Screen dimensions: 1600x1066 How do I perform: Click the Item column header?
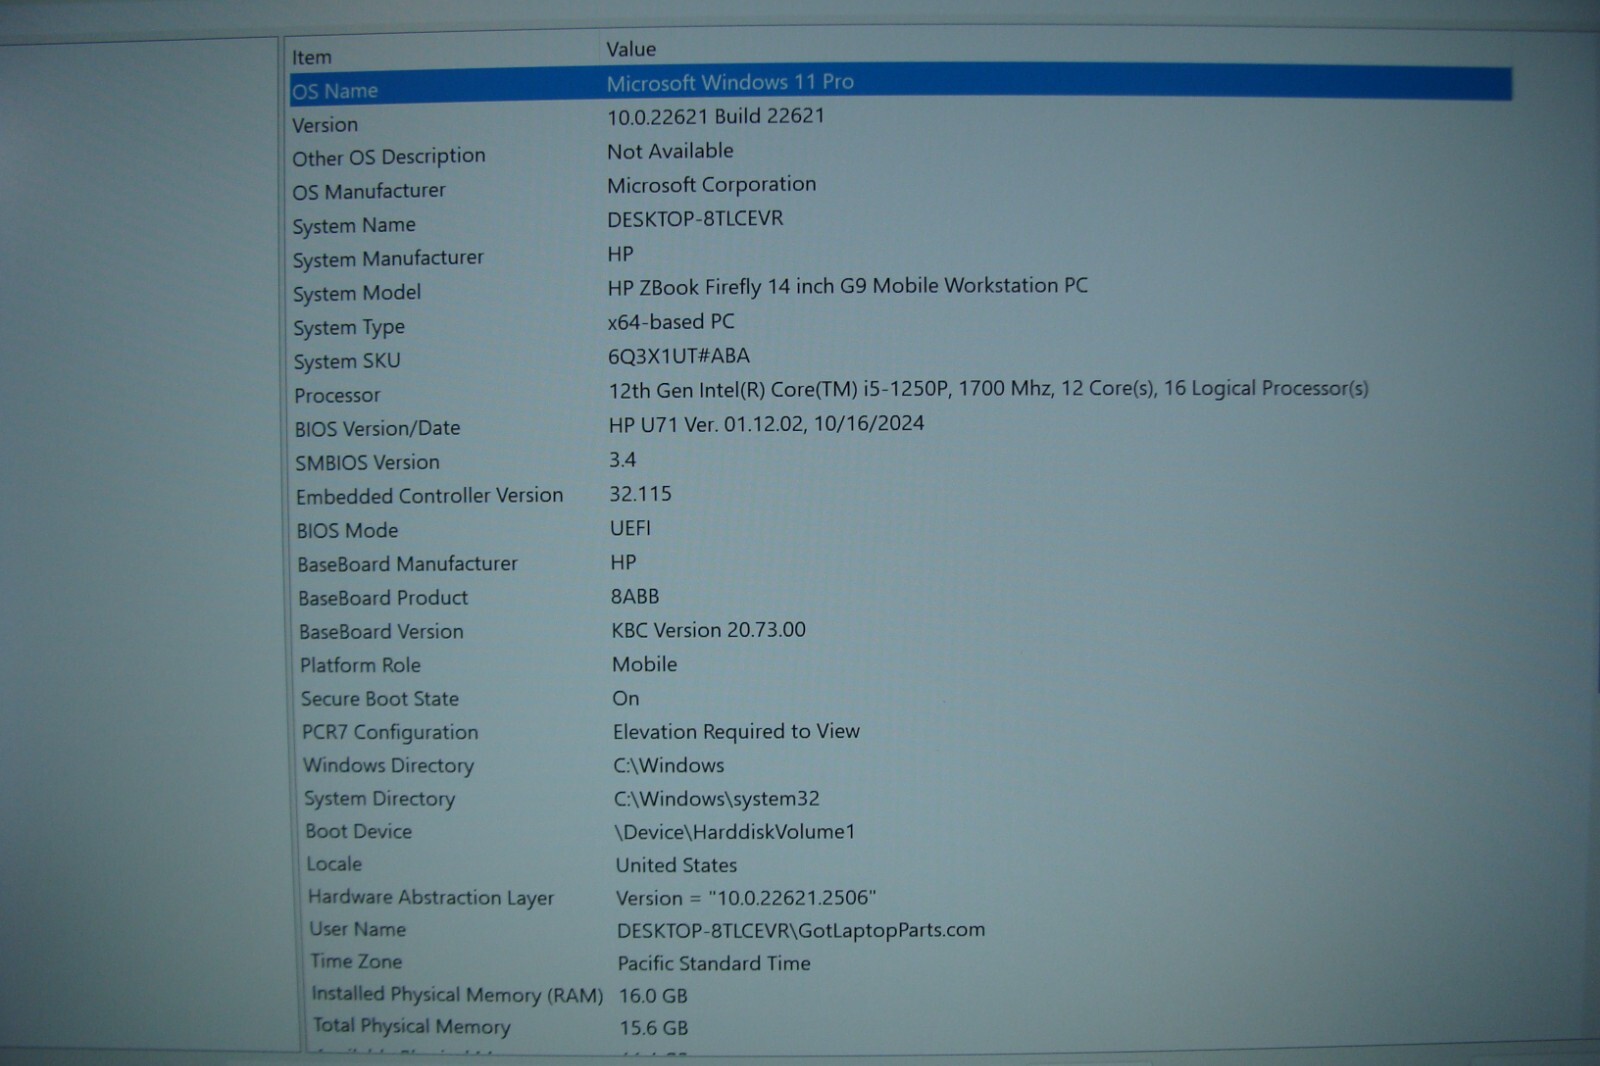(x=312, y=58)
